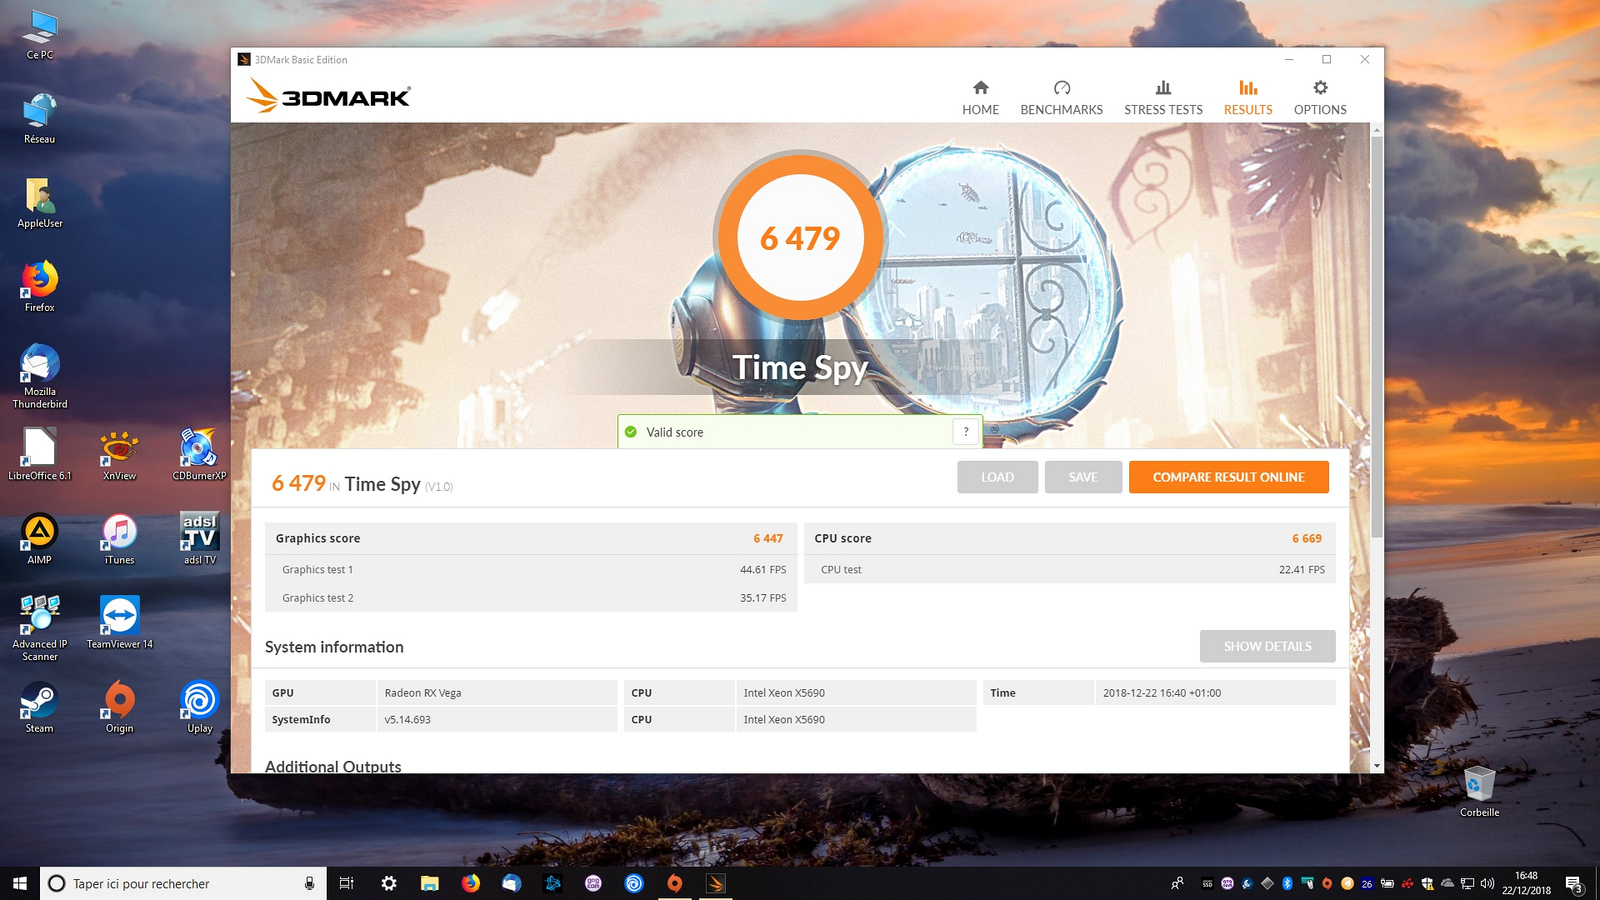Open Battle.net from the taskbar
Screen dimensions: 1600x900
(553, 883)
